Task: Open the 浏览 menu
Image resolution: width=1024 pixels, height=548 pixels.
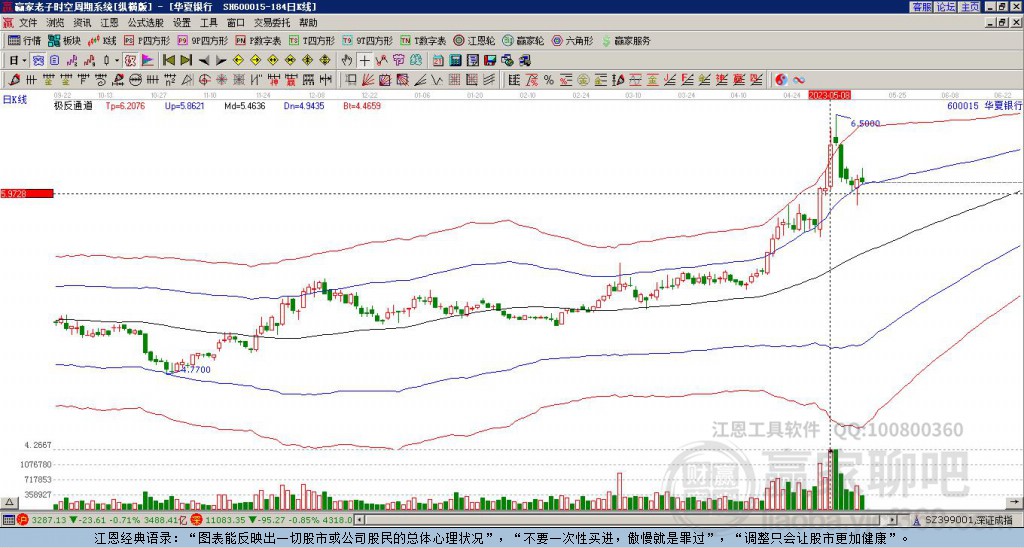Action: [55, 23]
